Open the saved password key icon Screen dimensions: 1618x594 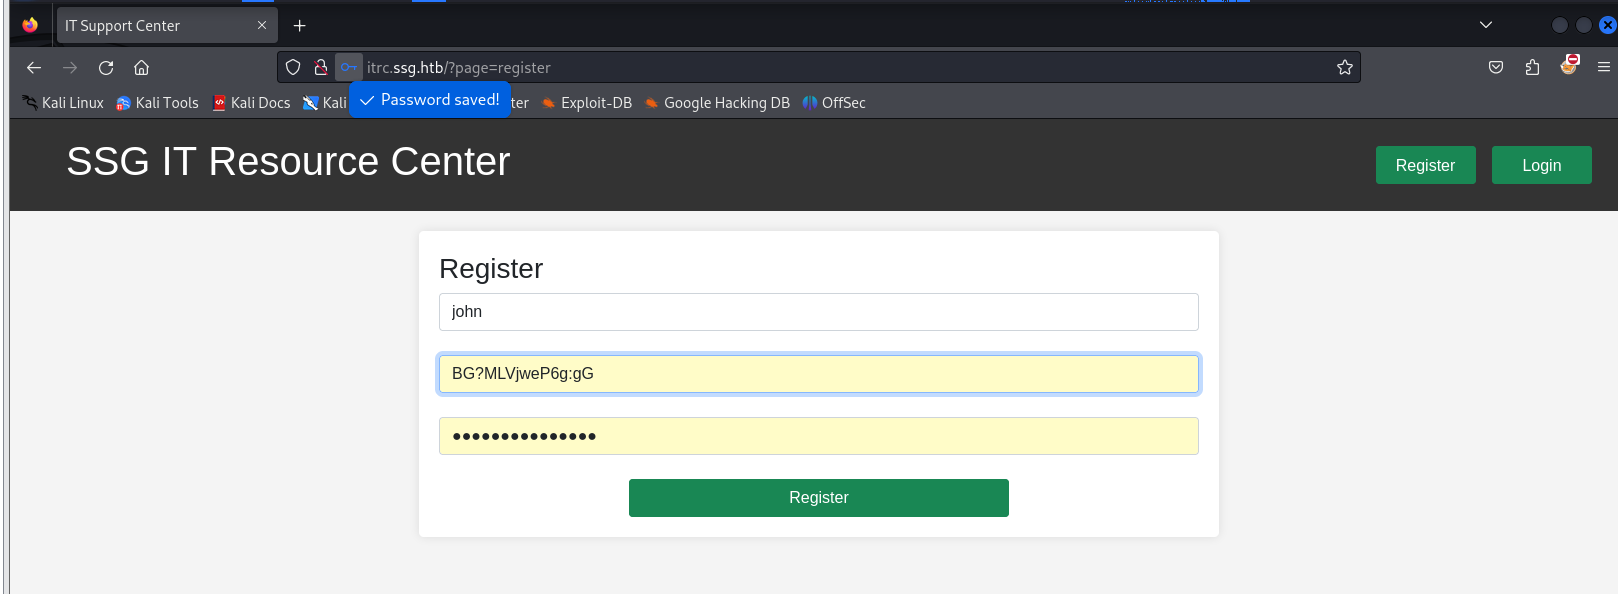[348, 67]
